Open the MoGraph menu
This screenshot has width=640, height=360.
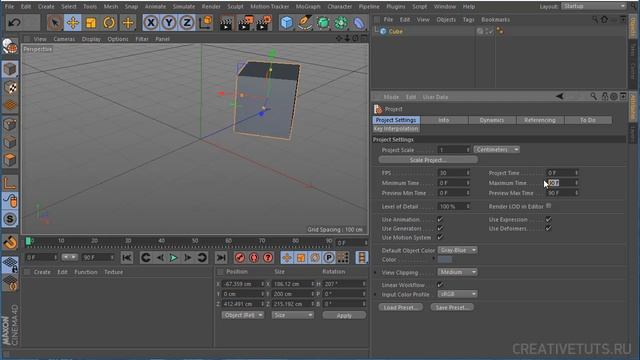point(308,7)
